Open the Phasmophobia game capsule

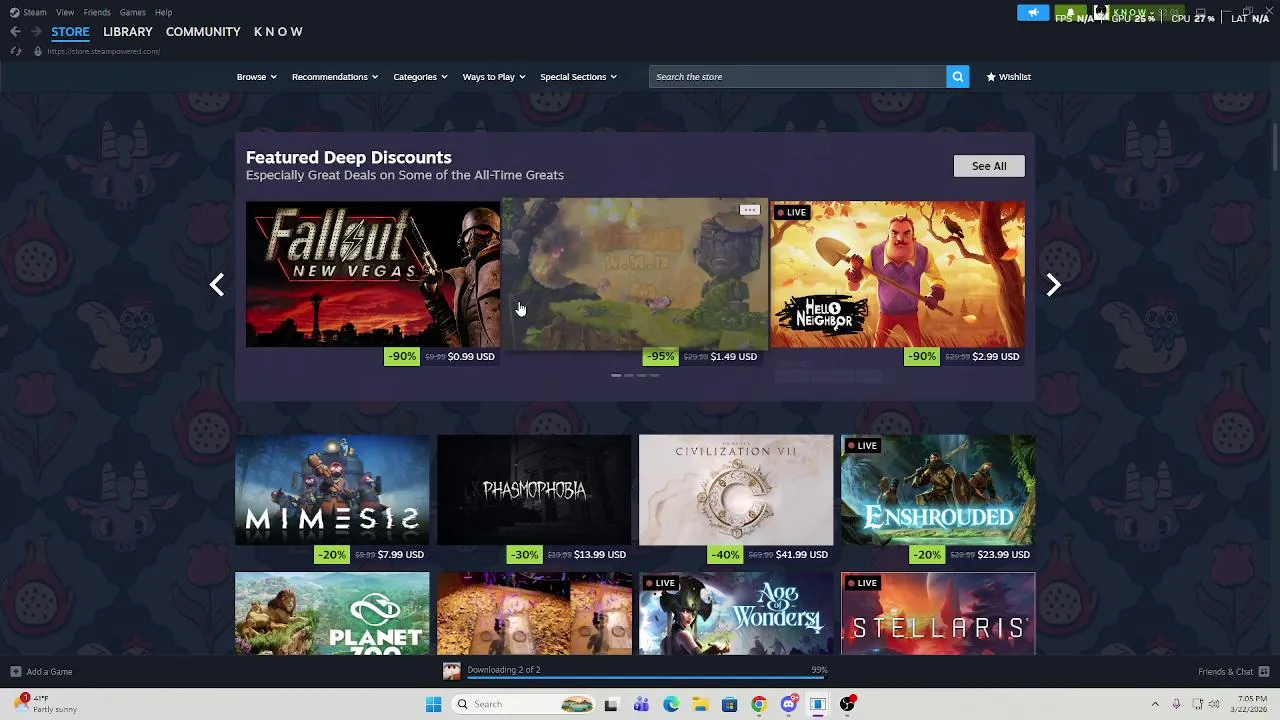534,490
